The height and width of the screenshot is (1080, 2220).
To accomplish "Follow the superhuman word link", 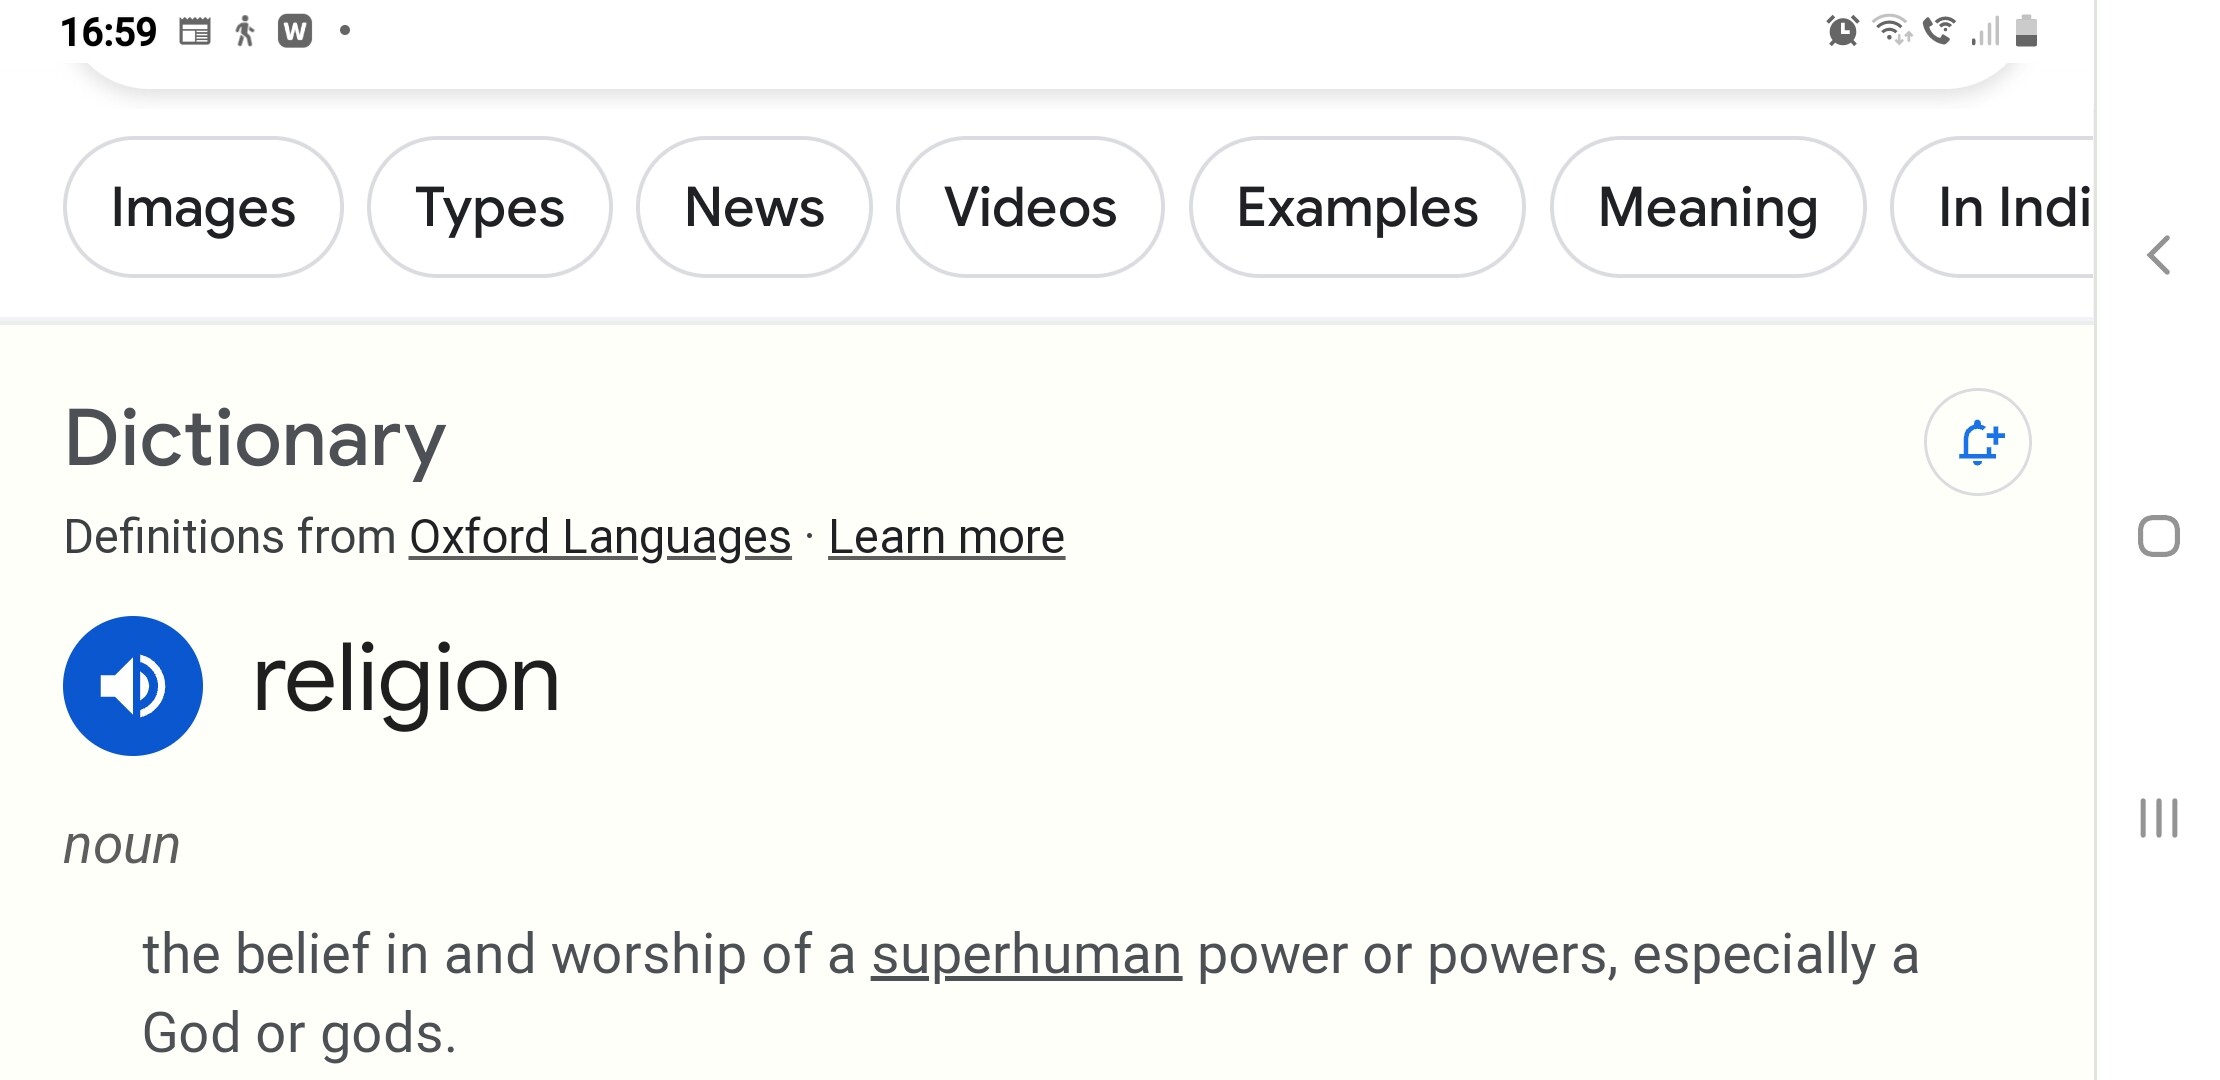I will click(x=1026, y=955).
